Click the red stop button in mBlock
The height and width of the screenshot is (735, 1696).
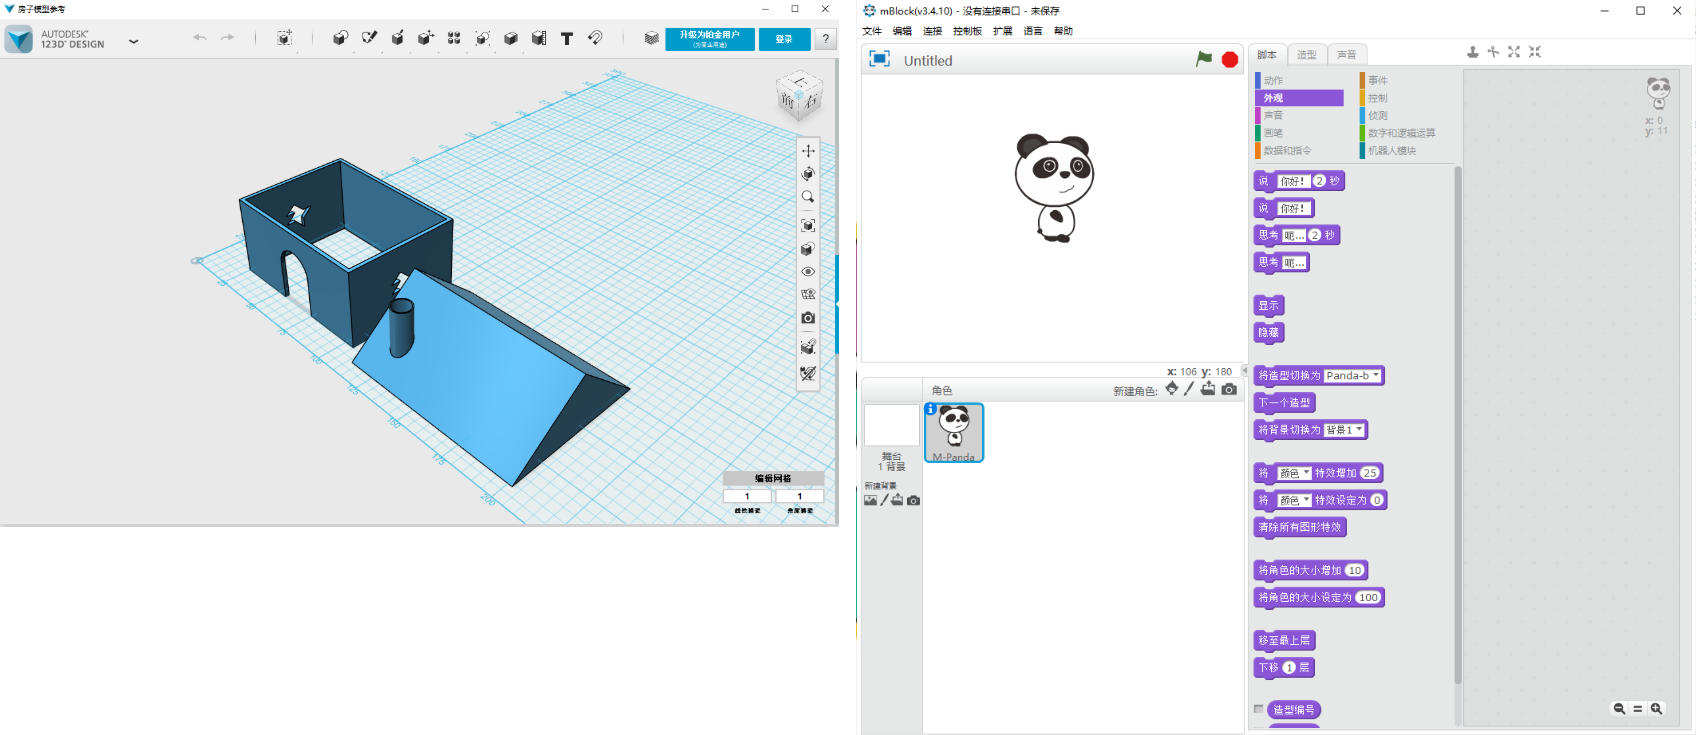coord(1230,60)
